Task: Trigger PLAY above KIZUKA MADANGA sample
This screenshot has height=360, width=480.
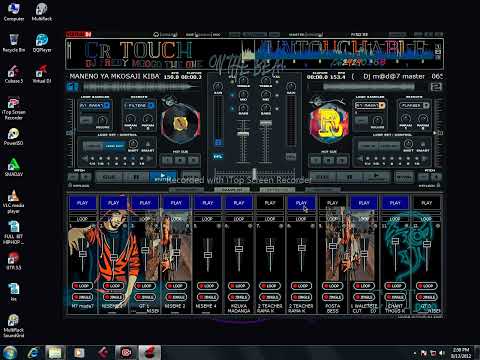Action: point(239,203)
